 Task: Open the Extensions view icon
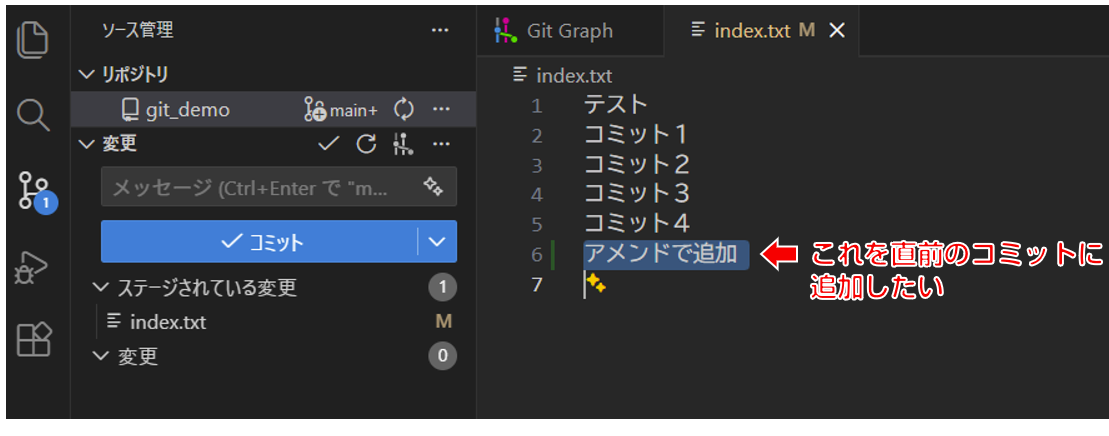point(33,341)
